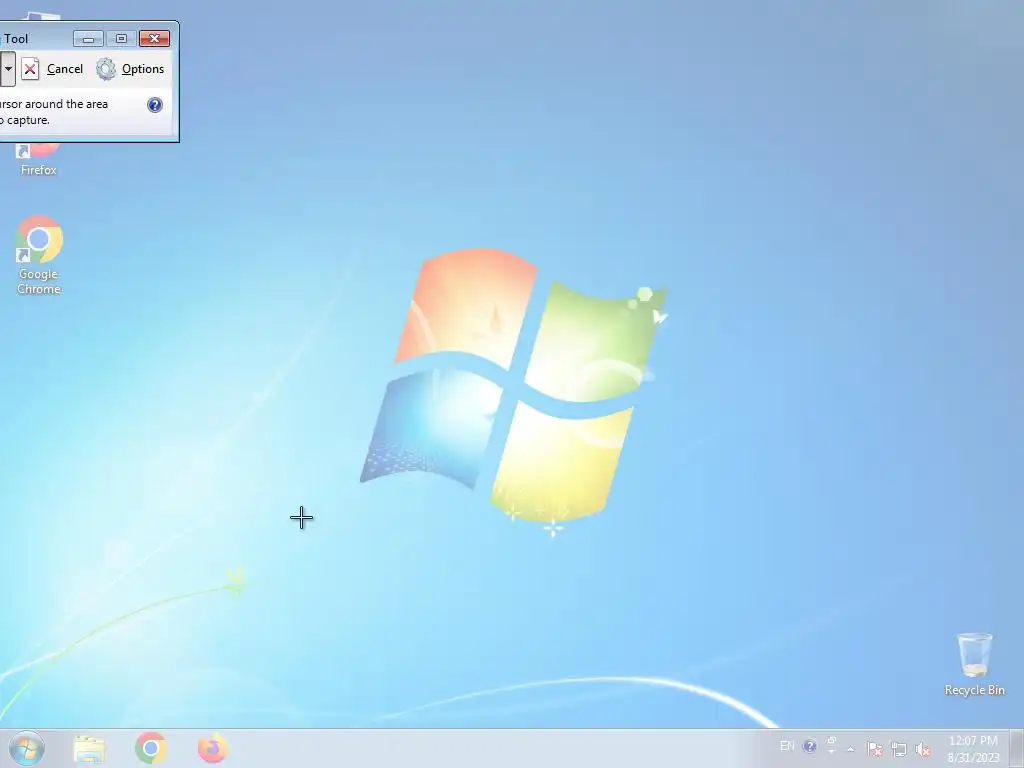Click the muted volume speaker icon

coord(923,749)
